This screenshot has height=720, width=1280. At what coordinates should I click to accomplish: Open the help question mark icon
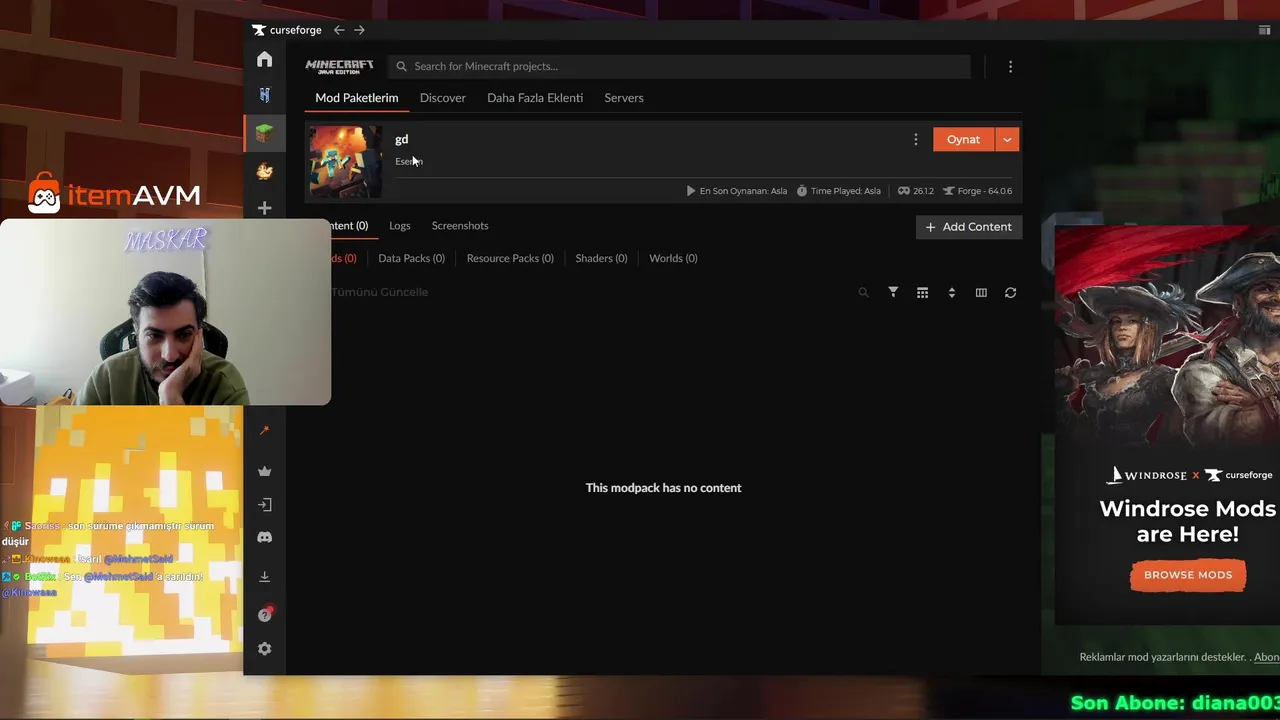(x=264, y=615)
